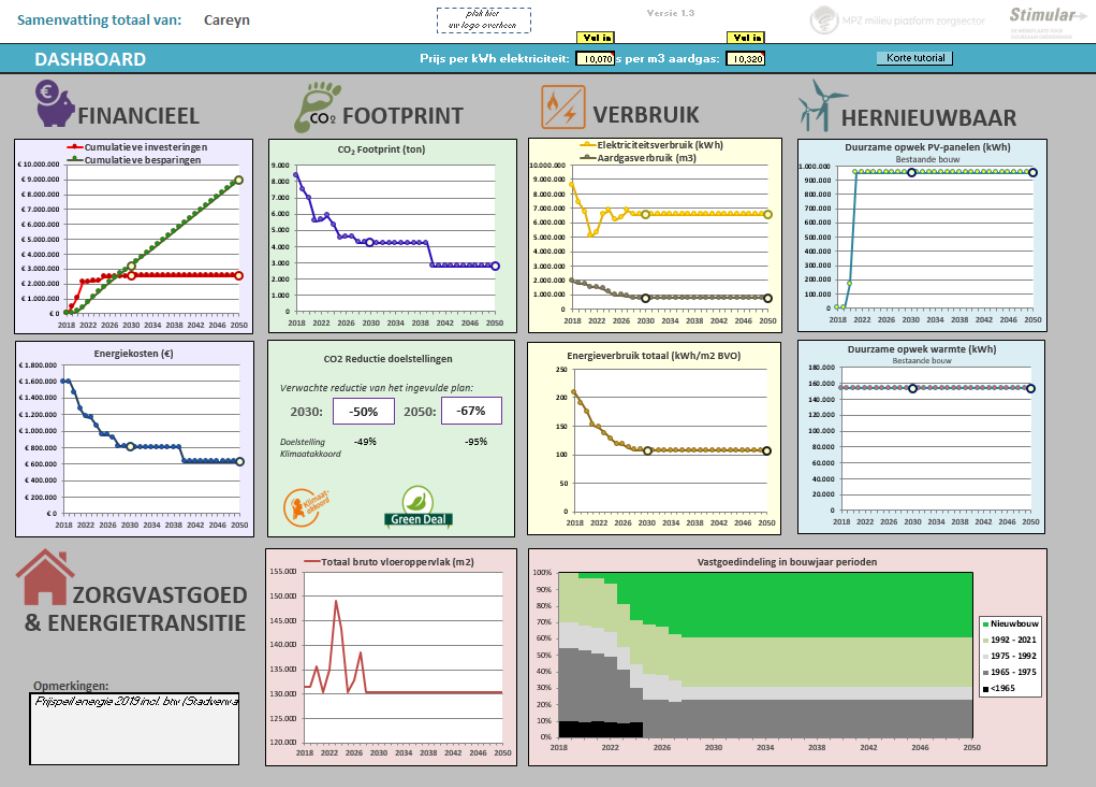
Task: Click the CO2 footprint foot icon
Action: pos(312,109)
